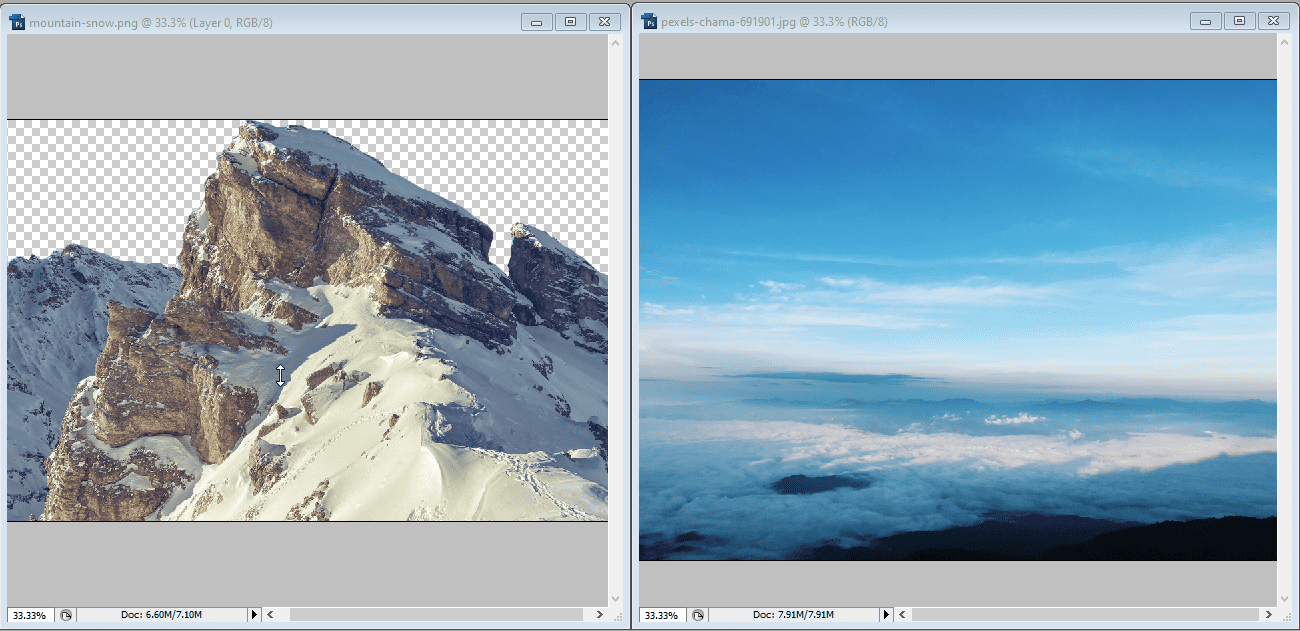Click the status icon beside pexels-chama zoom field
The height and width of the screenshot is (631, 1300).
pyautogui.click(x=698, y=614)
